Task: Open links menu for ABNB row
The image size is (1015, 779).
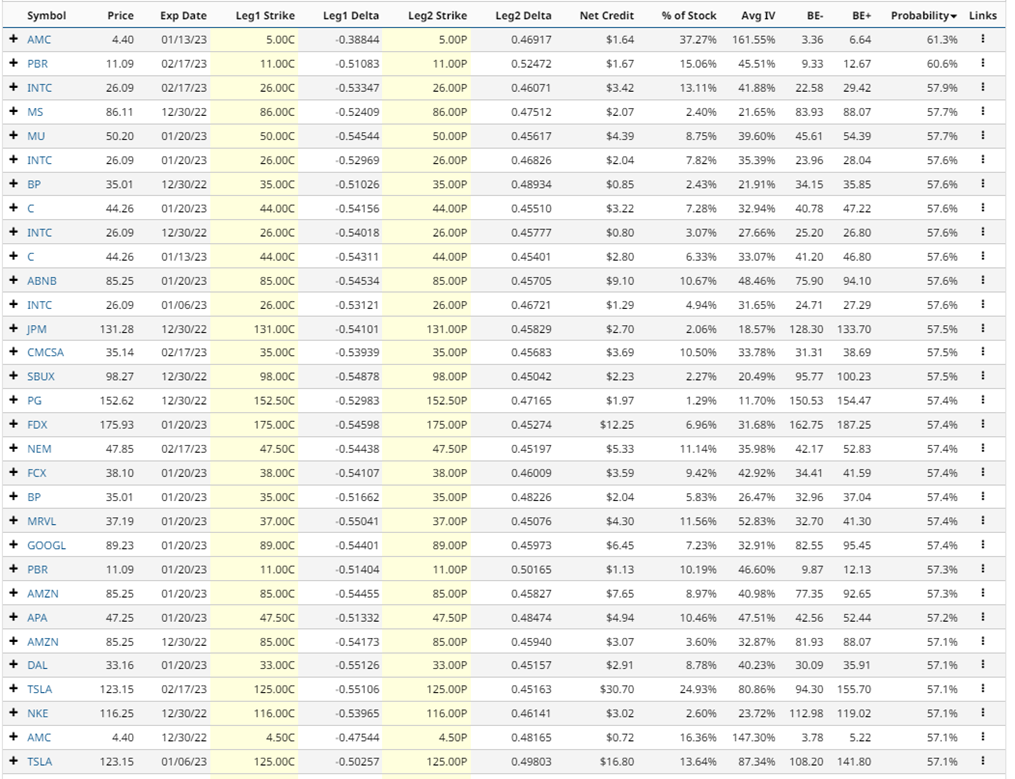Action: point(983,280)
